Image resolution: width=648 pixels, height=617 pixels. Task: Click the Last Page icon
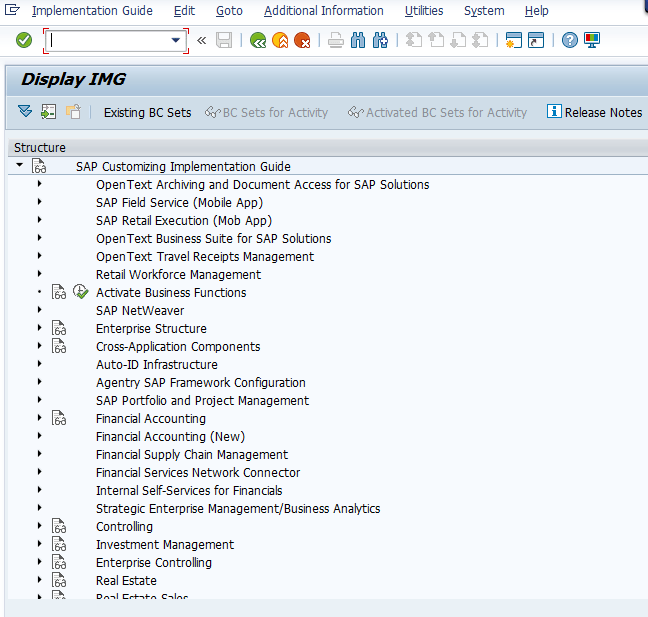point(480,40)
